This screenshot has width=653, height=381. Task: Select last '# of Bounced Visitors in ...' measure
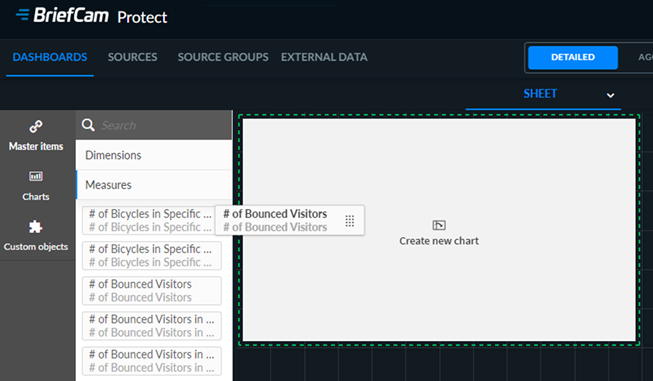(152, 361)
